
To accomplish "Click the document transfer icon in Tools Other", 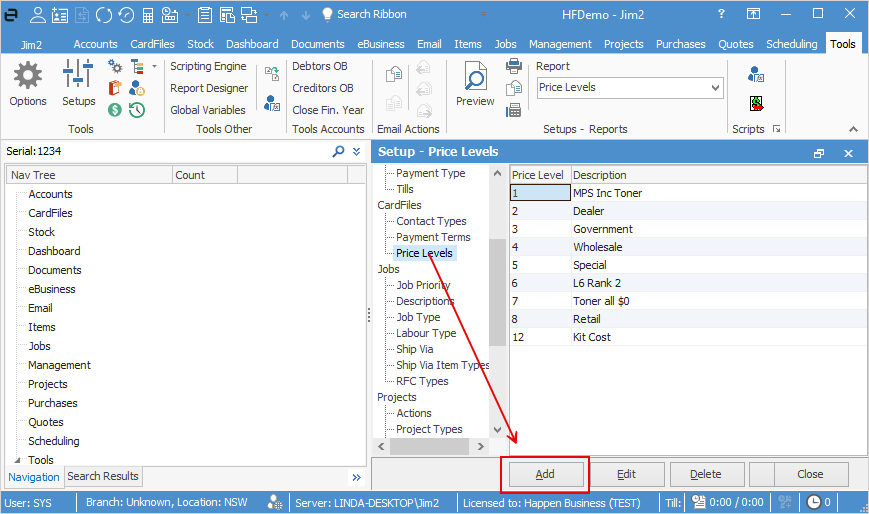I will coord(272,73).
